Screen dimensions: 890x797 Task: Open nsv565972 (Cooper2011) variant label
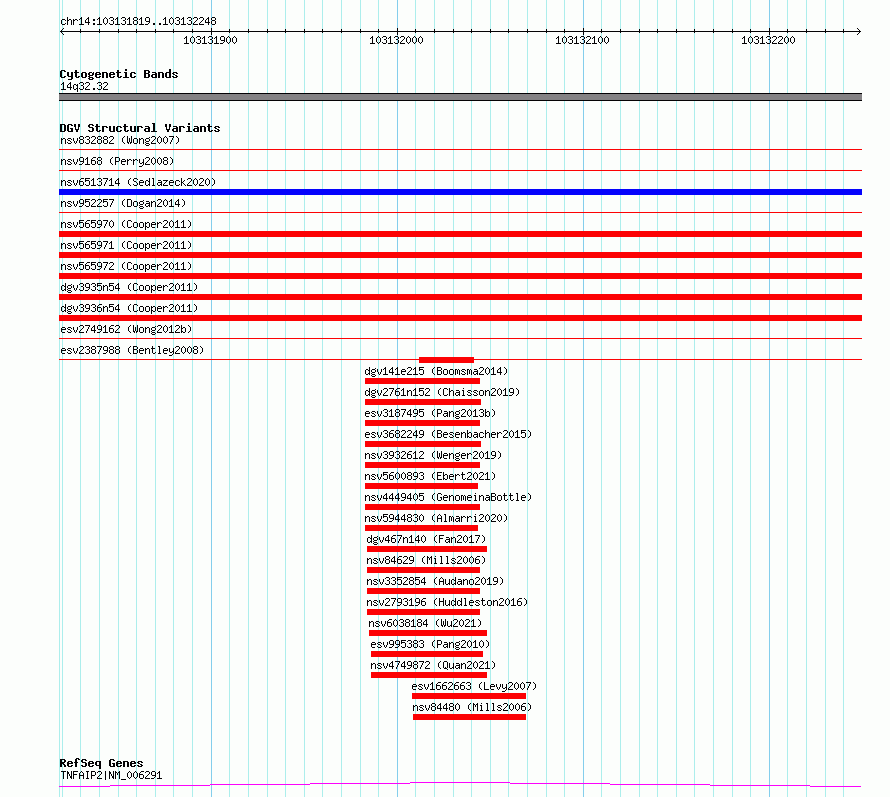tap(126, 266)
